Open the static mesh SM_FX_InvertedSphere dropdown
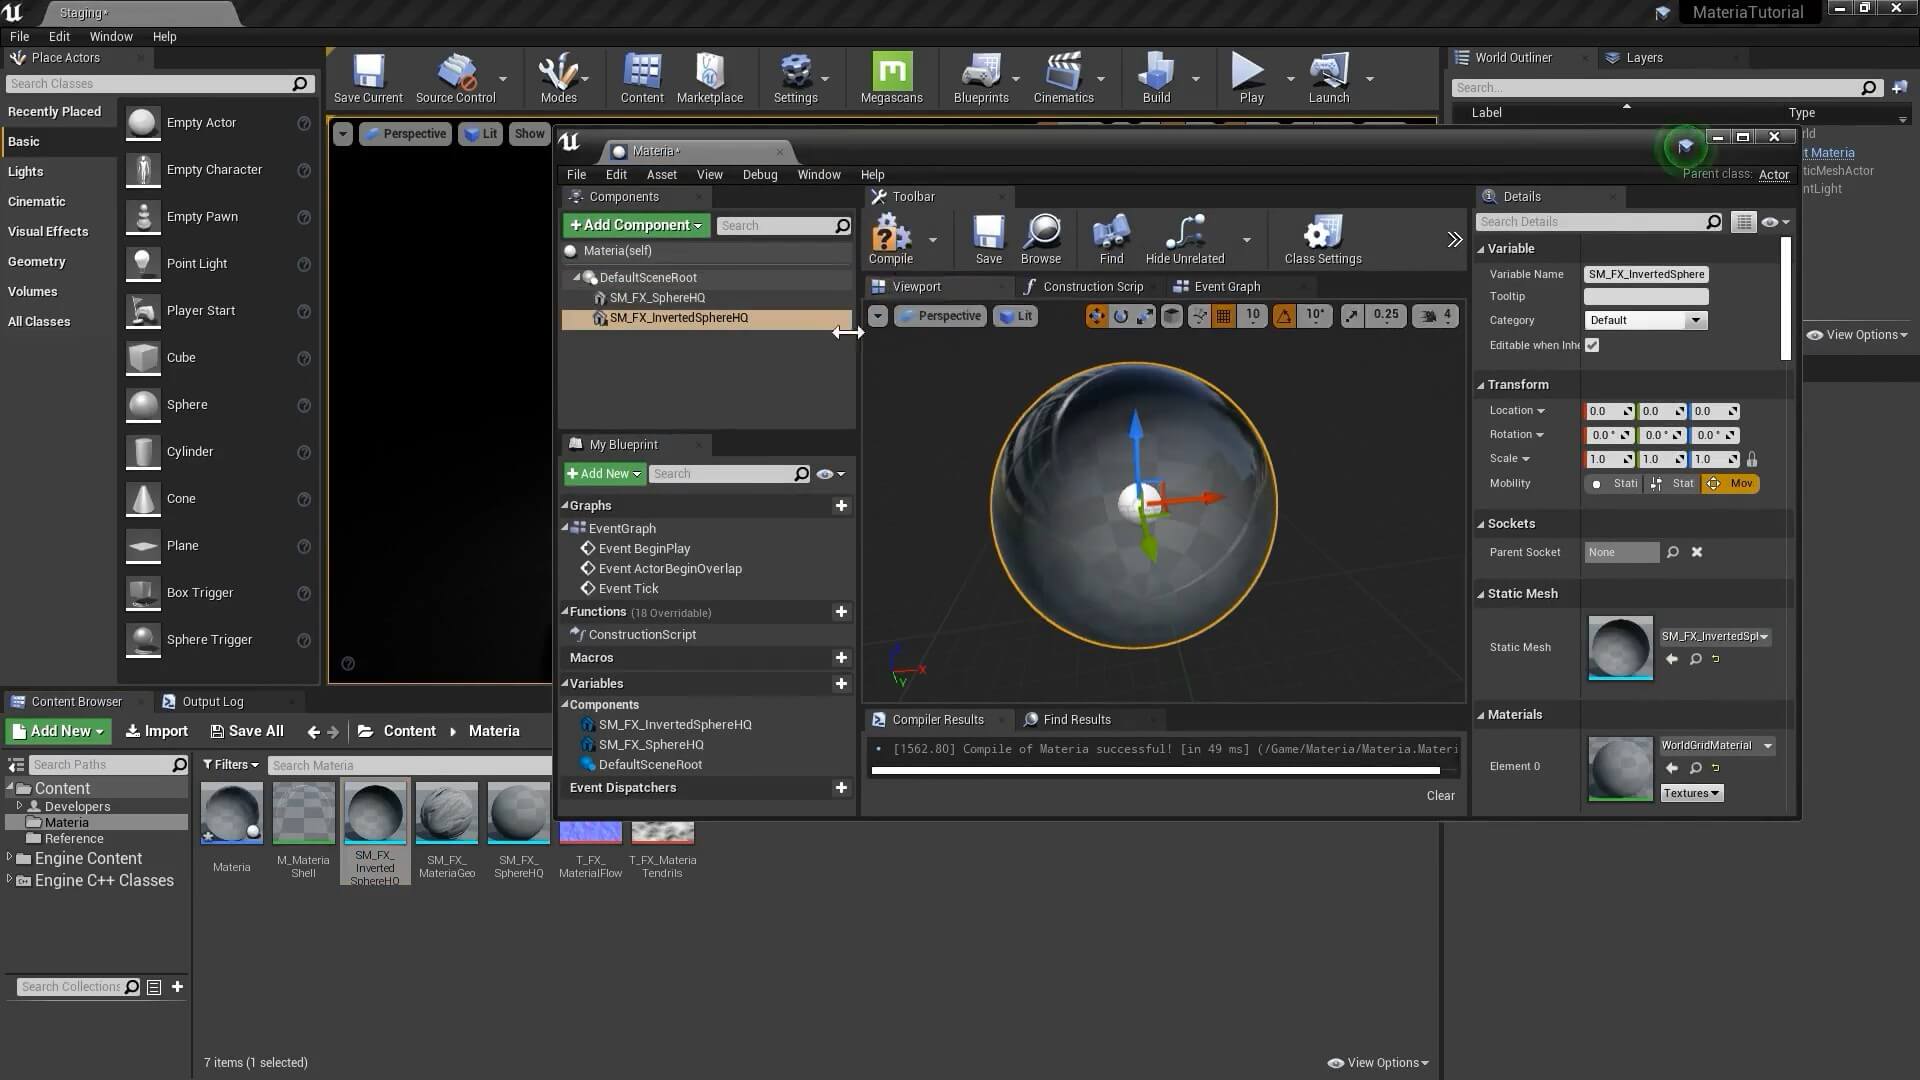Screen dimensions: 1920x1080 [x=1715, y=637]
